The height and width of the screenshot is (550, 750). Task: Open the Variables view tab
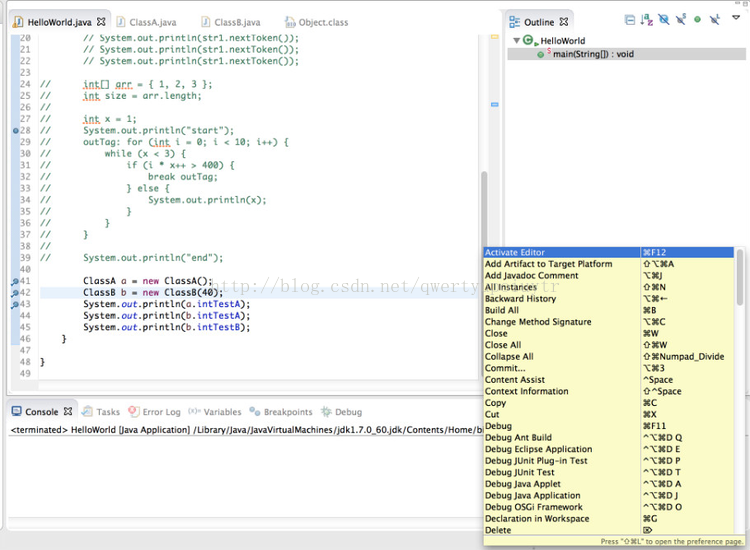(215, 412)
